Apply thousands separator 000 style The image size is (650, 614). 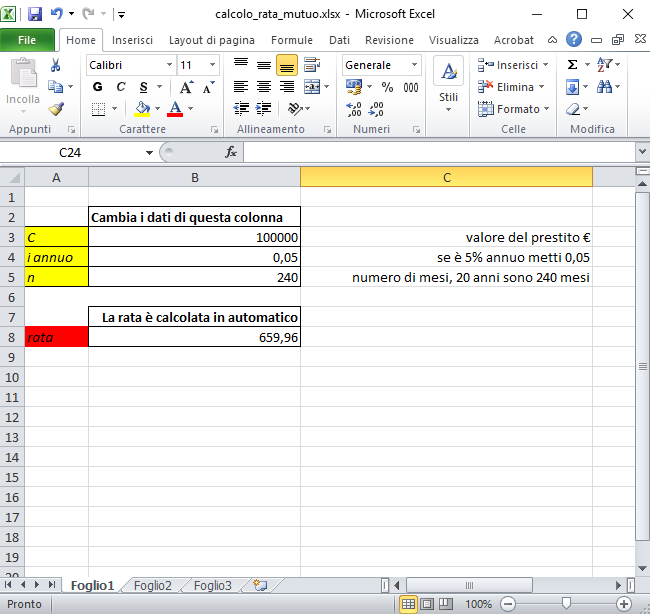pos(410,87)
